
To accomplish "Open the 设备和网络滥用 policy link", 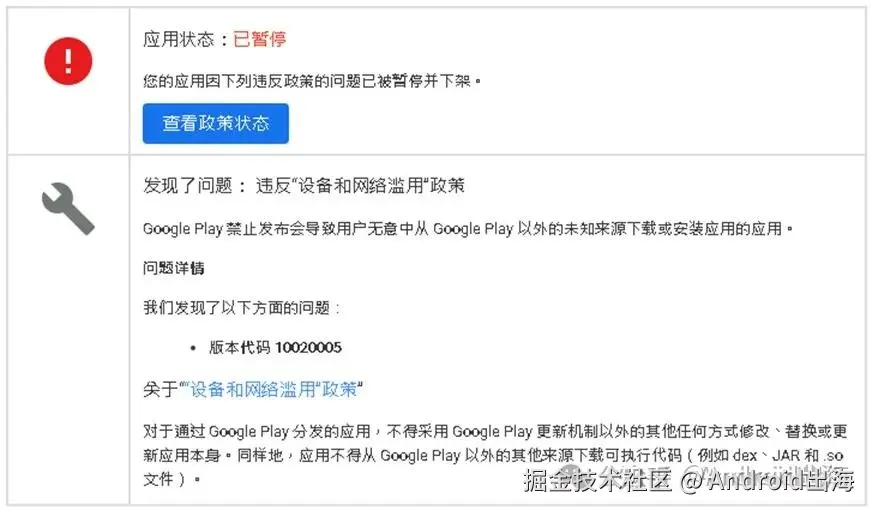I will point(271,389).
